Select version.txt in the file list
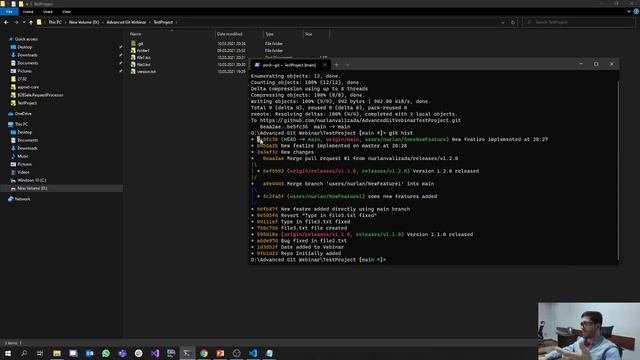The height and width of the screenshot is (360, 640). coord(146,71)
